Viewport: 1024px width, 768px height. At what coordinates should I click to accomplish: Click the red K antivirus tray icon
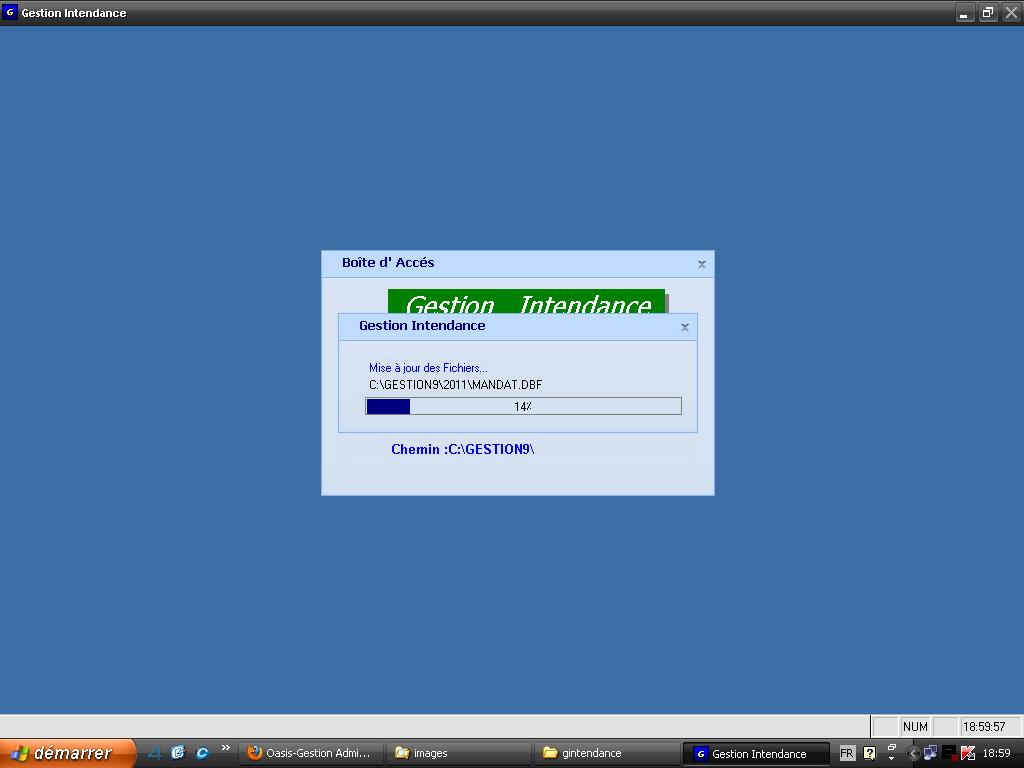(x=968, y=753)
